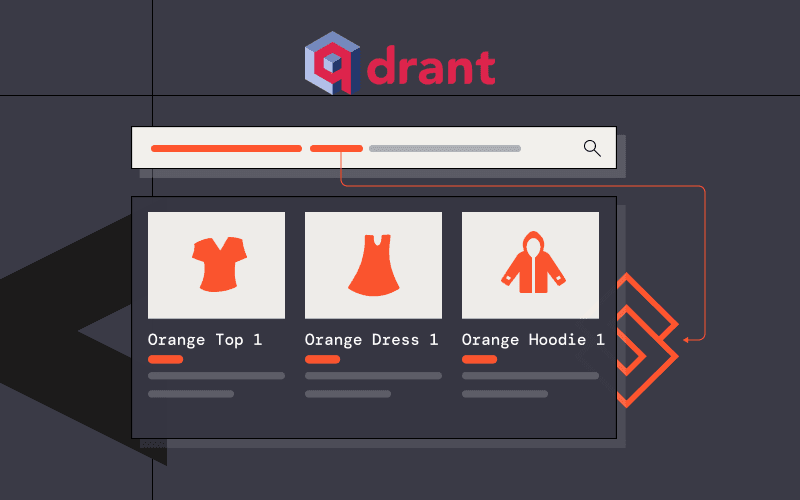Select the orange dress icon
The width and height of the screenshot is (800, 500).
[373, 264]
